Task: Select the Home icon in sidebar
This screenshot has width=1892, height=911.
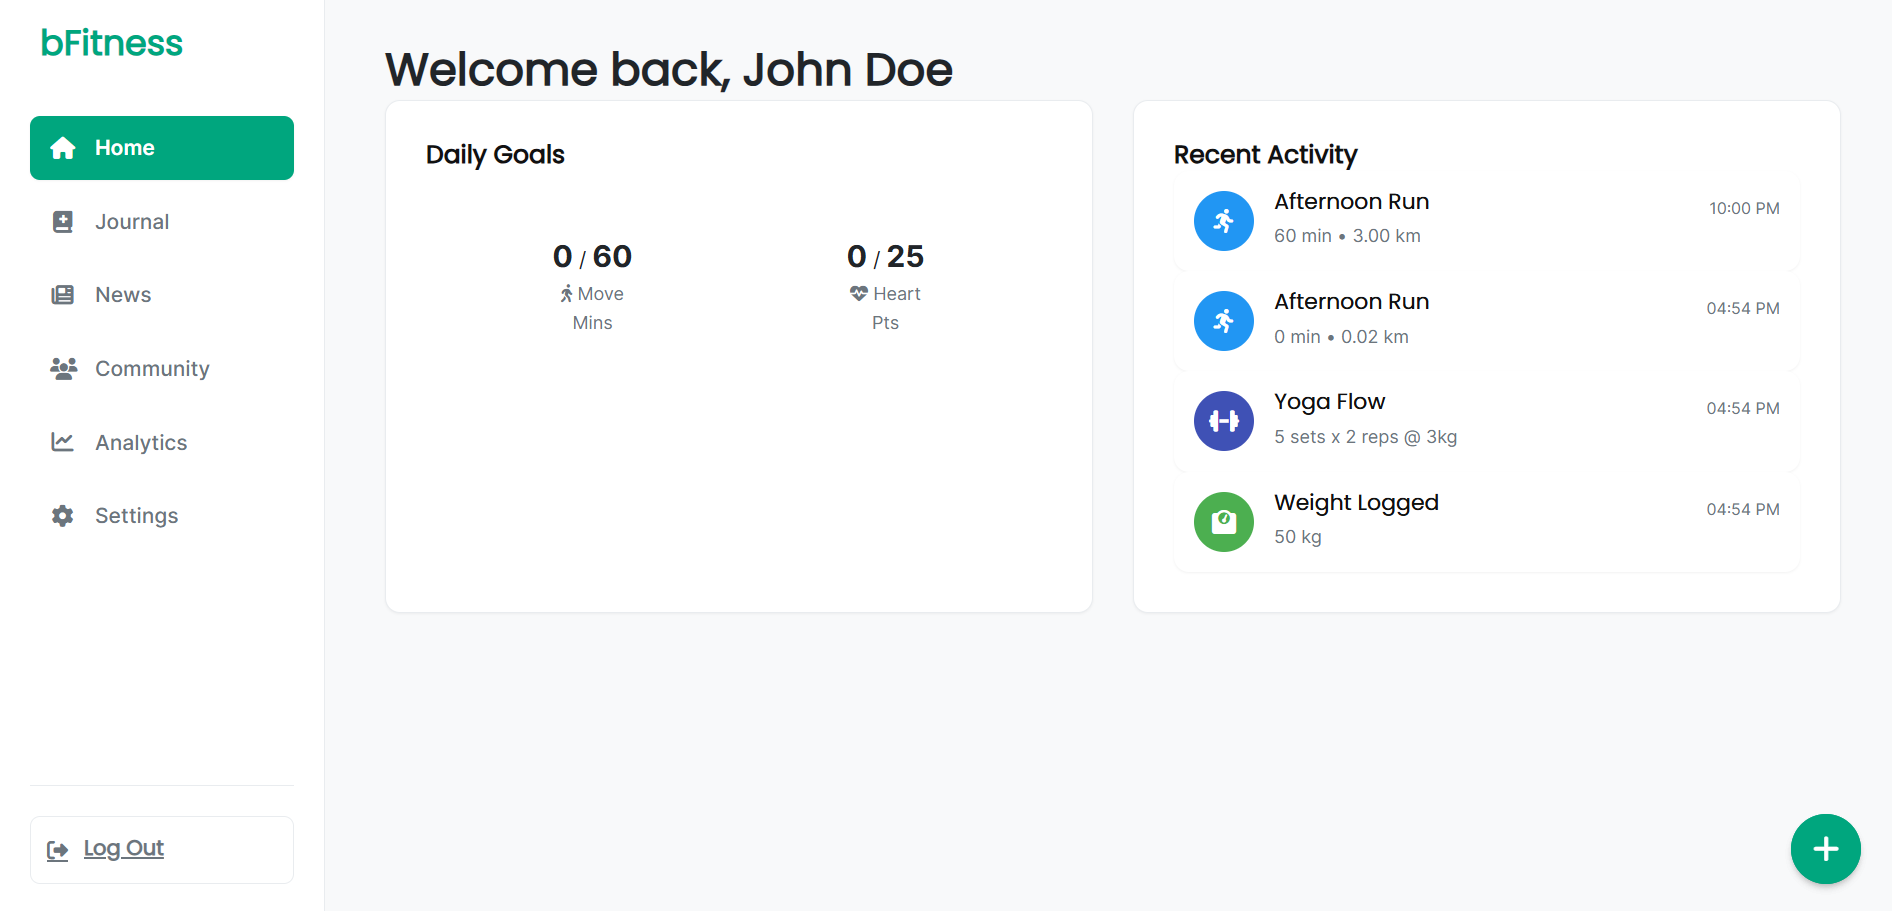Action: [x=63, y=147]
